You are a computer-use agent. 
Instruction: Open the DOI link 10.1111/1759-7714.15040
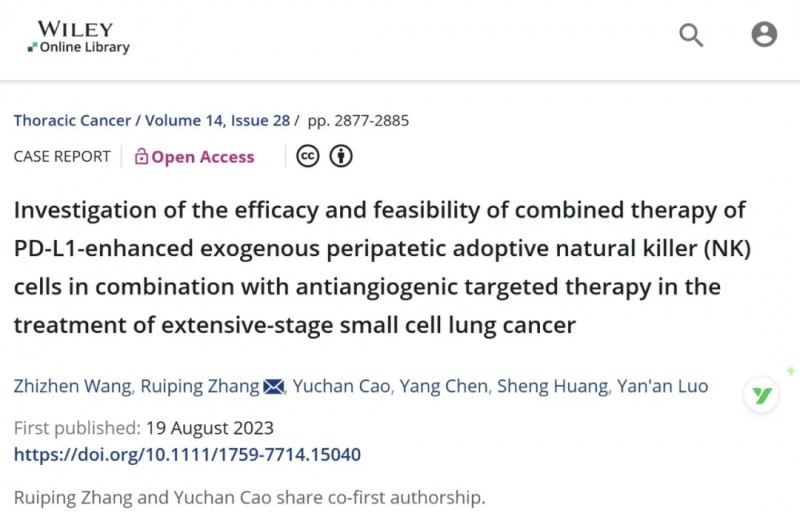(x=187, y=455)
